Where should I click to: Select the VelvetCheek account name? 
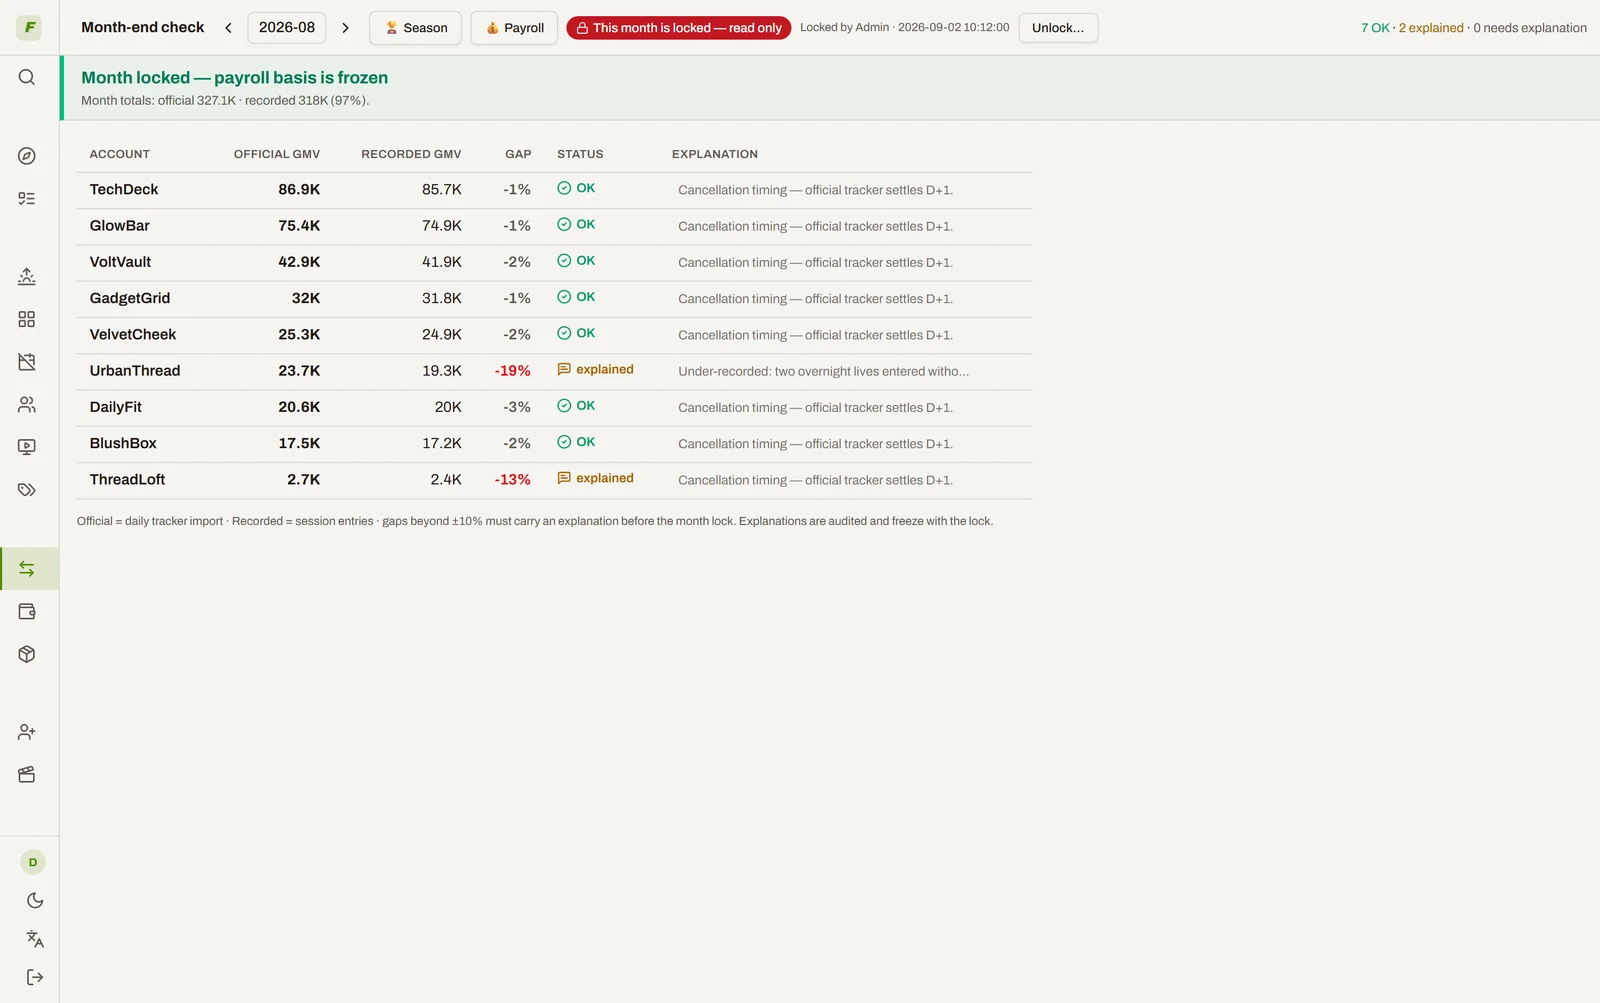[x=133, y=334]
